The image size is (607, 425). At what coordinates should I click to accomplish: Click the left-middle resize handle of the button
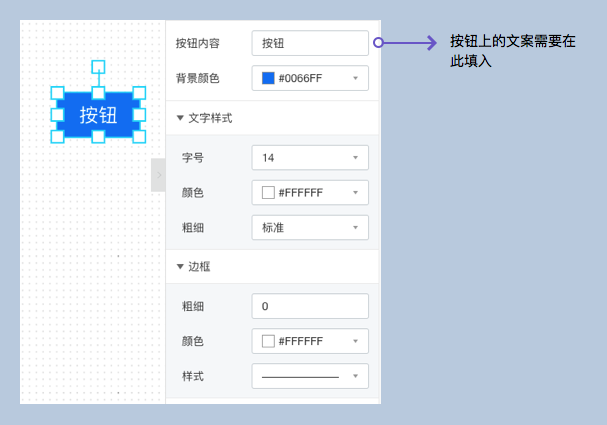coord(57,114)
